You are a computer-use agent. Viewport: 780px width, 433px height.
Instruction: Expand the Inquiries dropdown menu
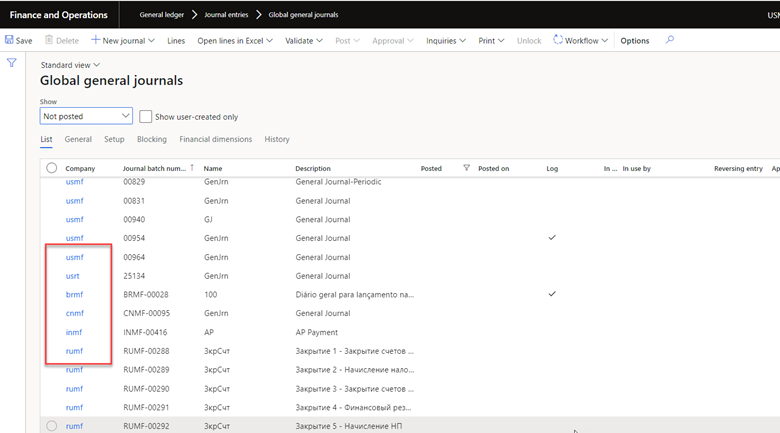tap(446, 41)
